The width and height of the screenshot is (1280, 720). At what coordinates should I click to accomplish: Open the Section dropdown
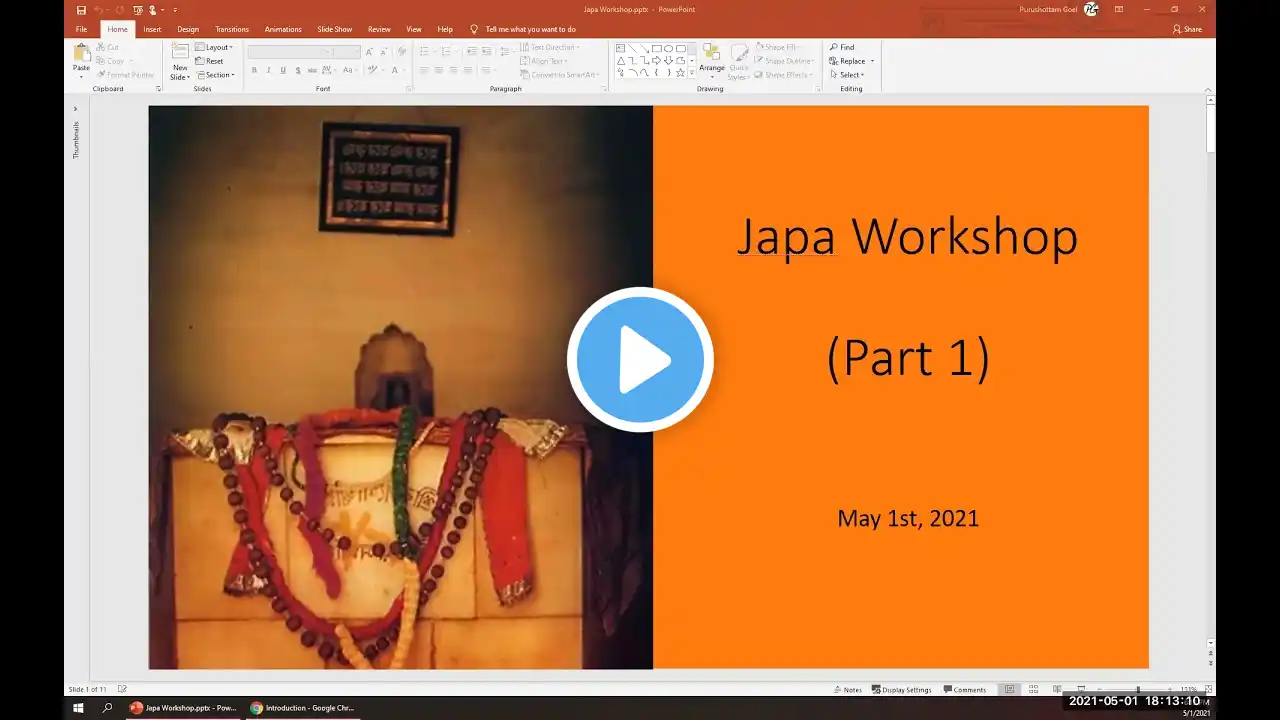[215, 75]
